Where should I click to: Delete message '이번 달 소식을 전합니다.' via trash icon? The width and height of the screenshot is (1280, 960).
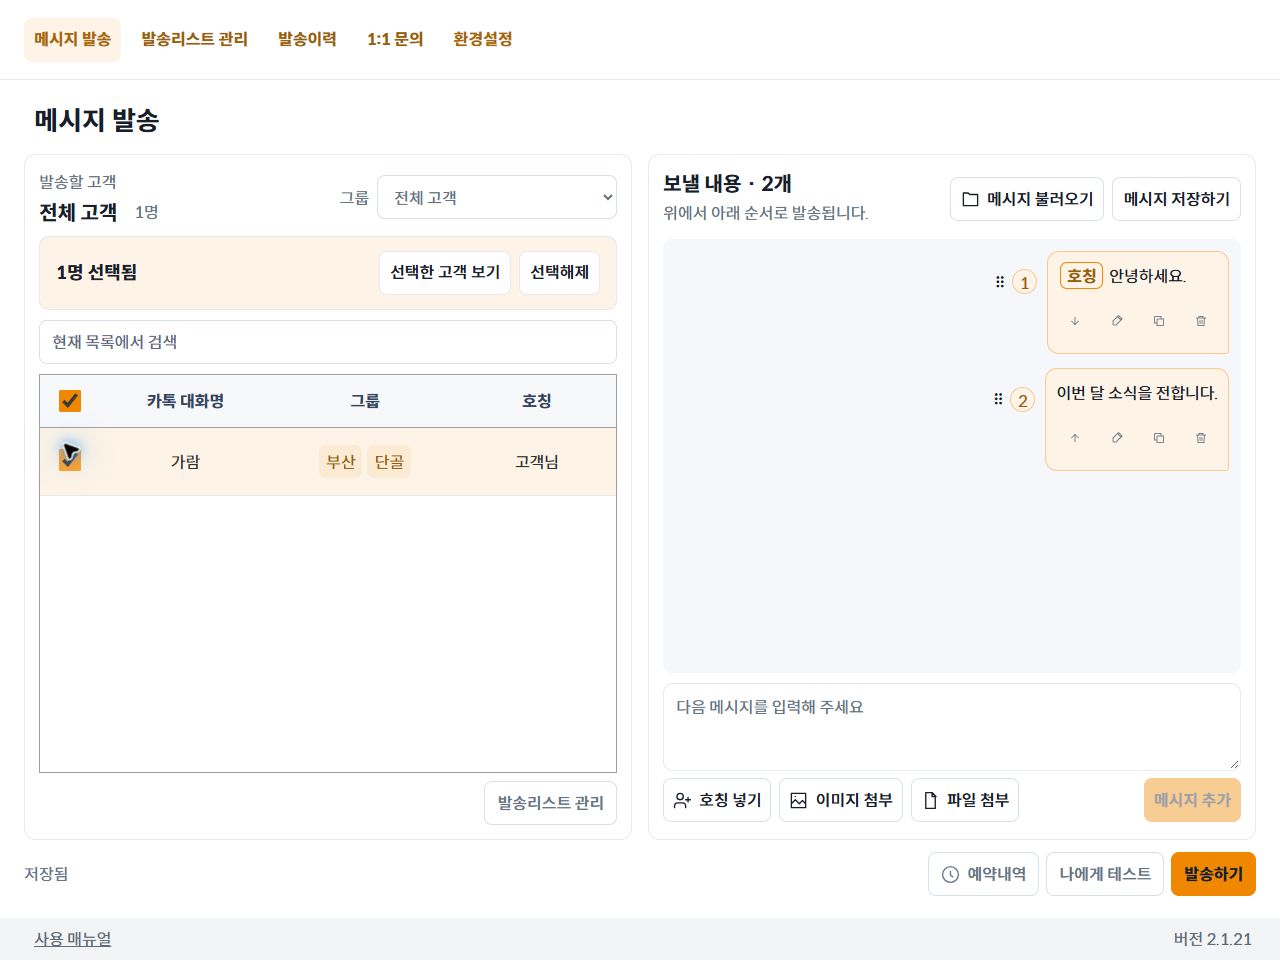point(1201,438)
